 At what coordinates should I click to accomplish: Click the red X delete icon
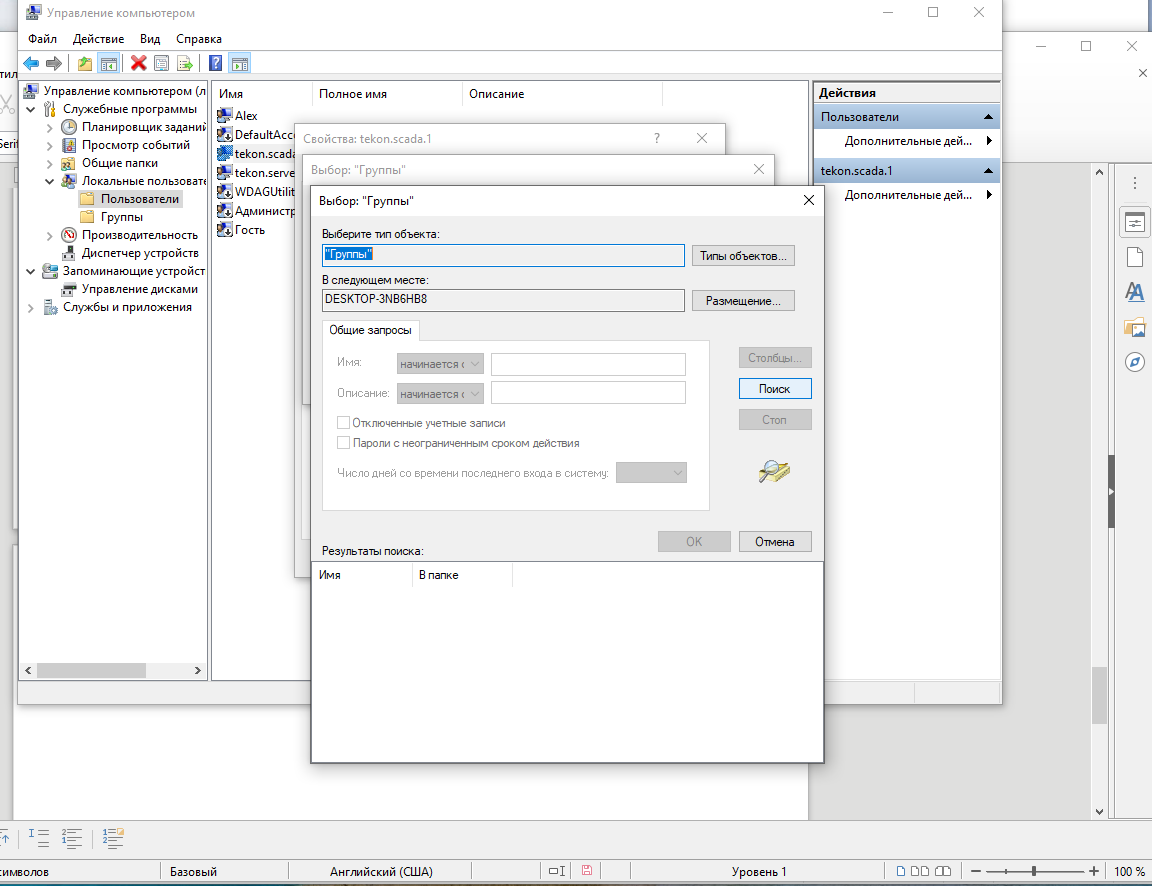139,64
